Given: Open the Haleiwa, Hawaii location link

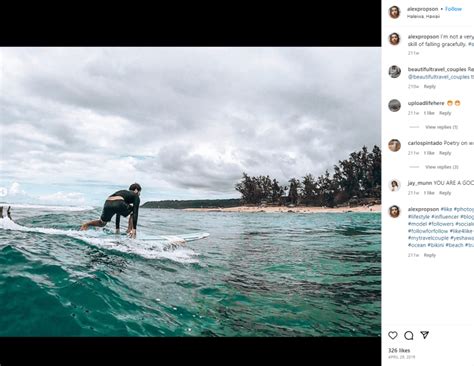Looking at the screenshot, I should 423,16.
